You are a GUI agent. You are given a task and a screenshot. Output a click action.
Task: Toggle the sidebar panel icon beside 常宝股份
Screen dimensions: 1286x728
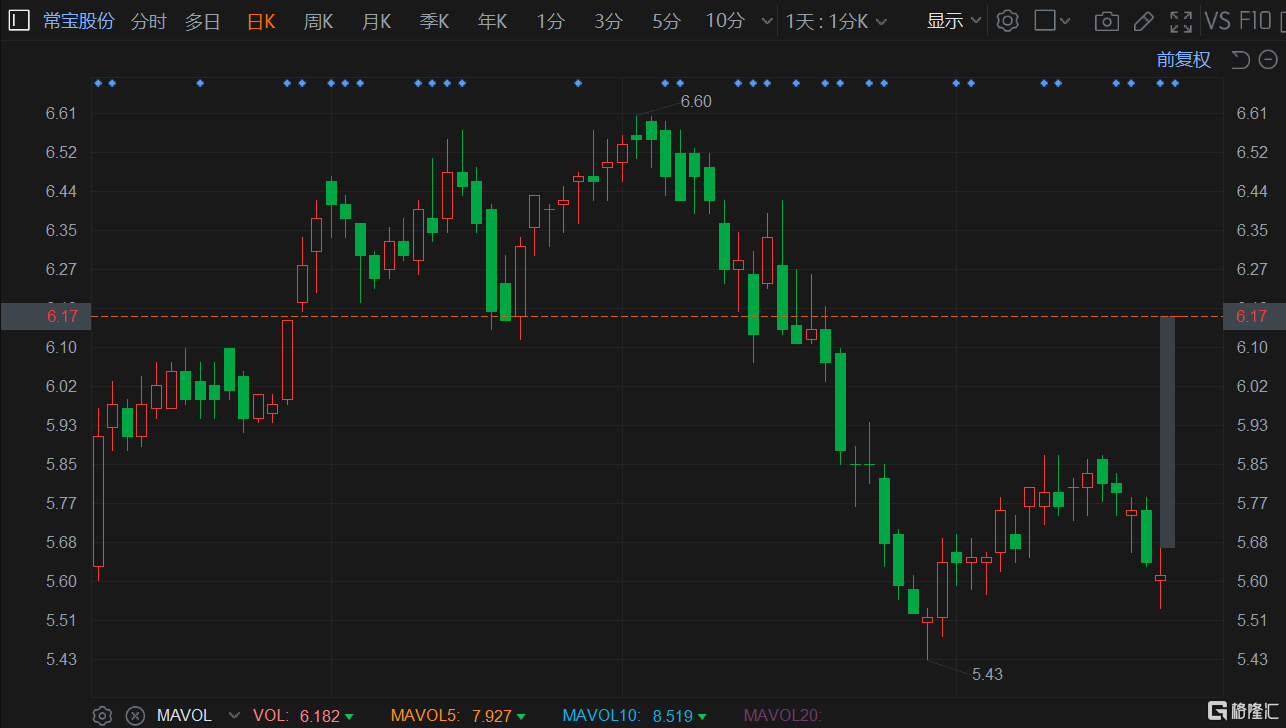[x=19, y=20]
